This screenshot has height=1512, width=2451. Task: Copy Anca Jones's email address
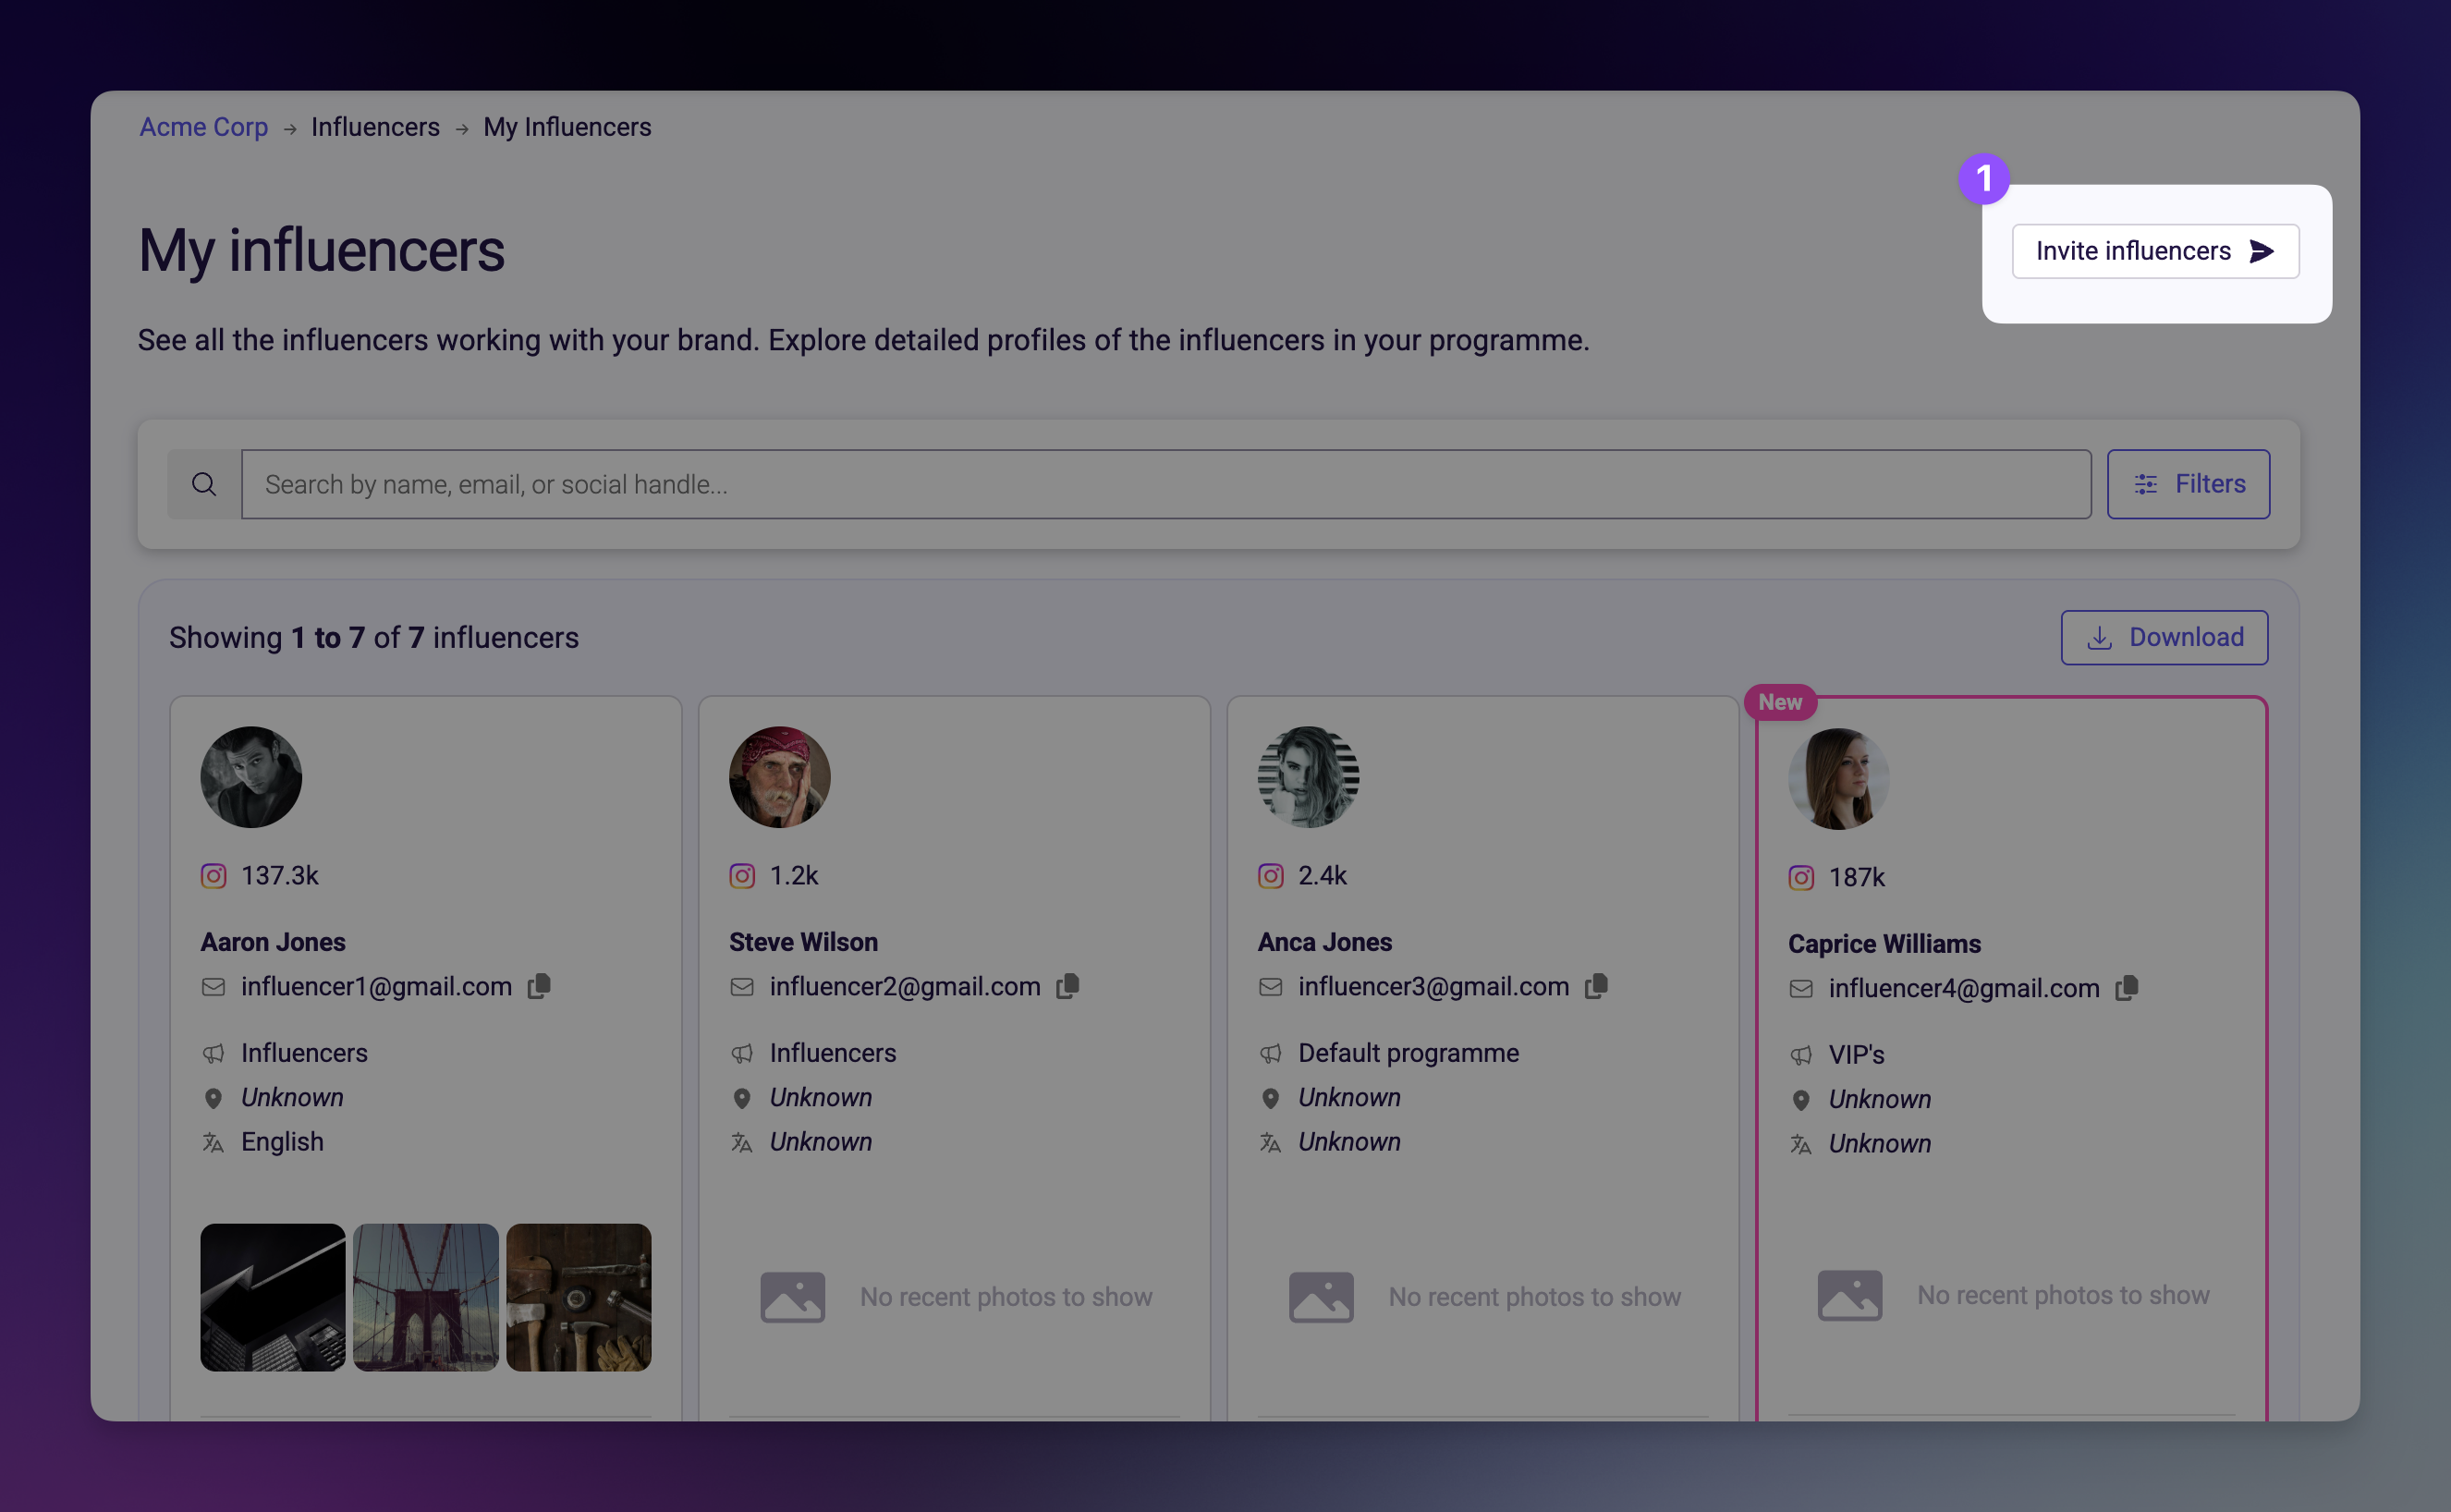coord(1596,986)
